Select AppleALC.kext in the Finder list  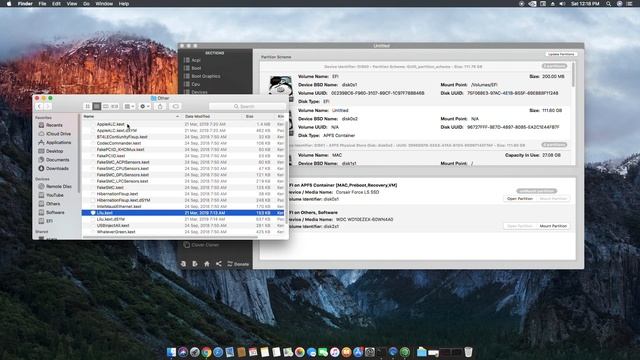click(110, 124)
